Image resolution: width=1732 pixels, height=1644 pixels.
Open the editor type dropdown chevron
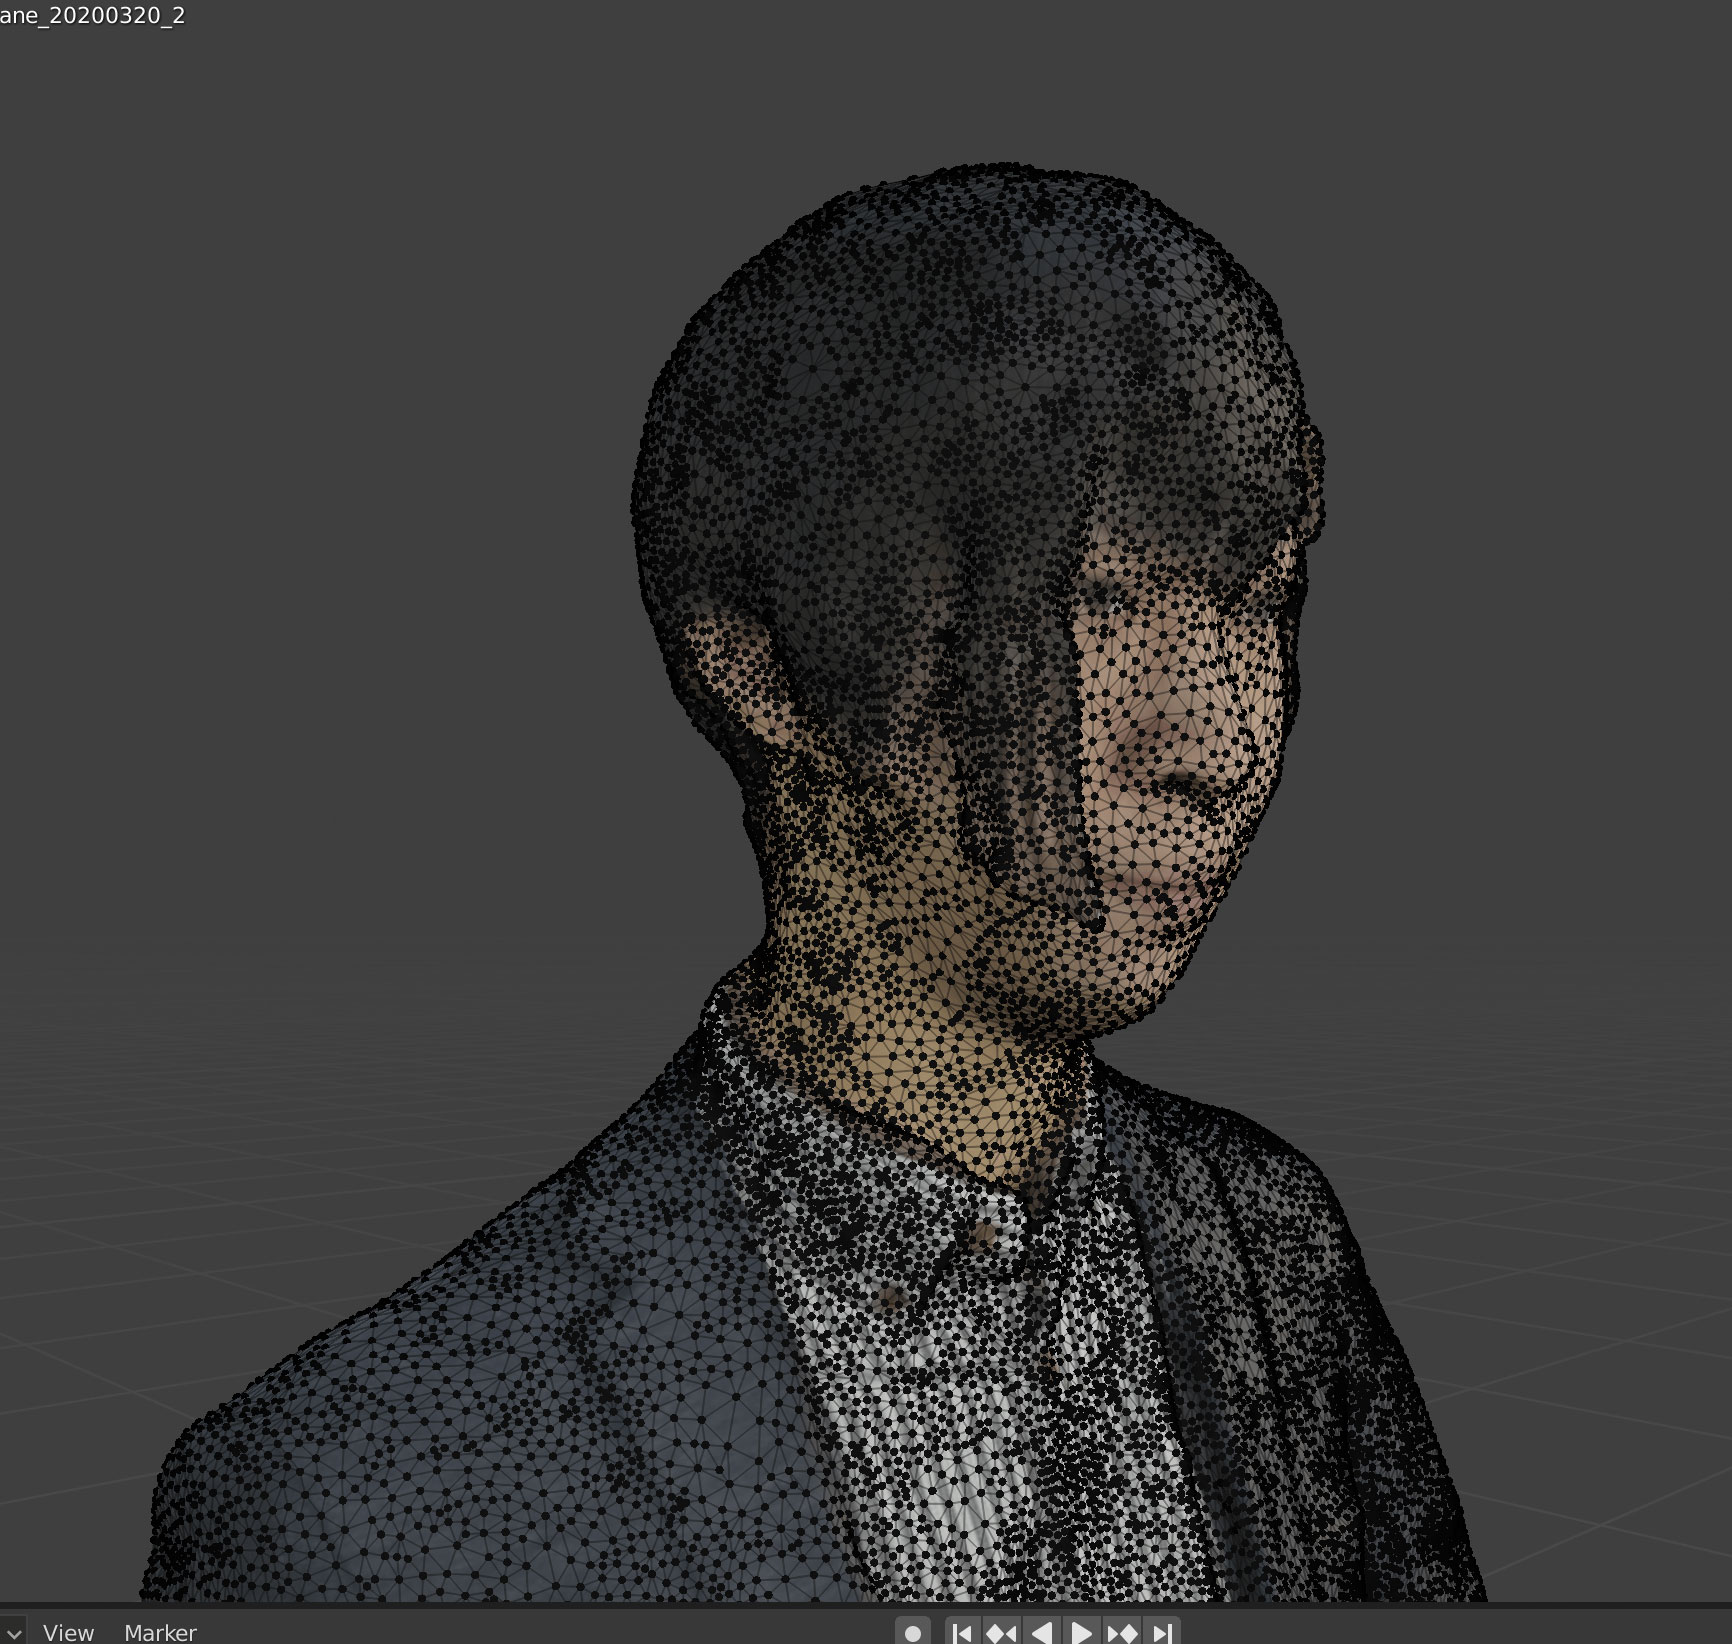(x=12, y=1632)
